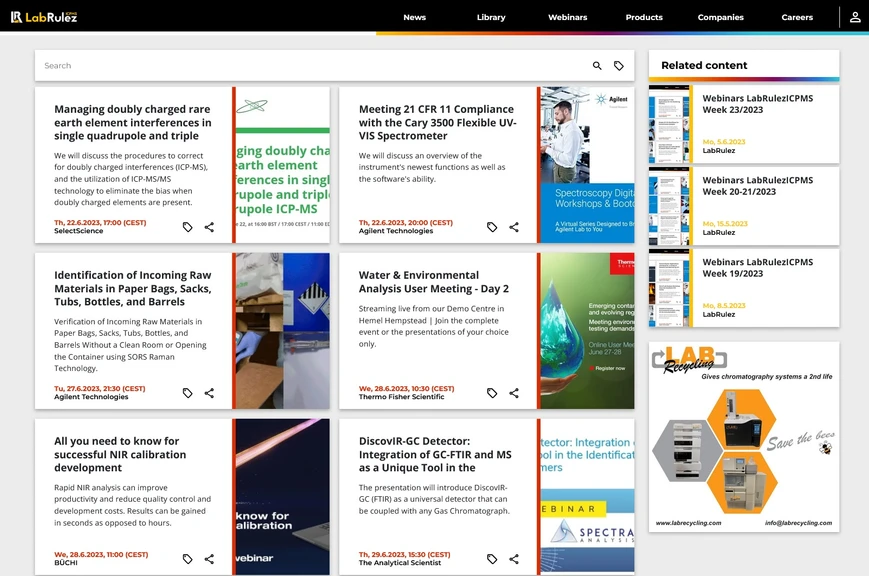This screenshot has height=576, width=869.
Task: Click tag icon on Meeting 21 CFR 11 card
Action: point(492,227)
